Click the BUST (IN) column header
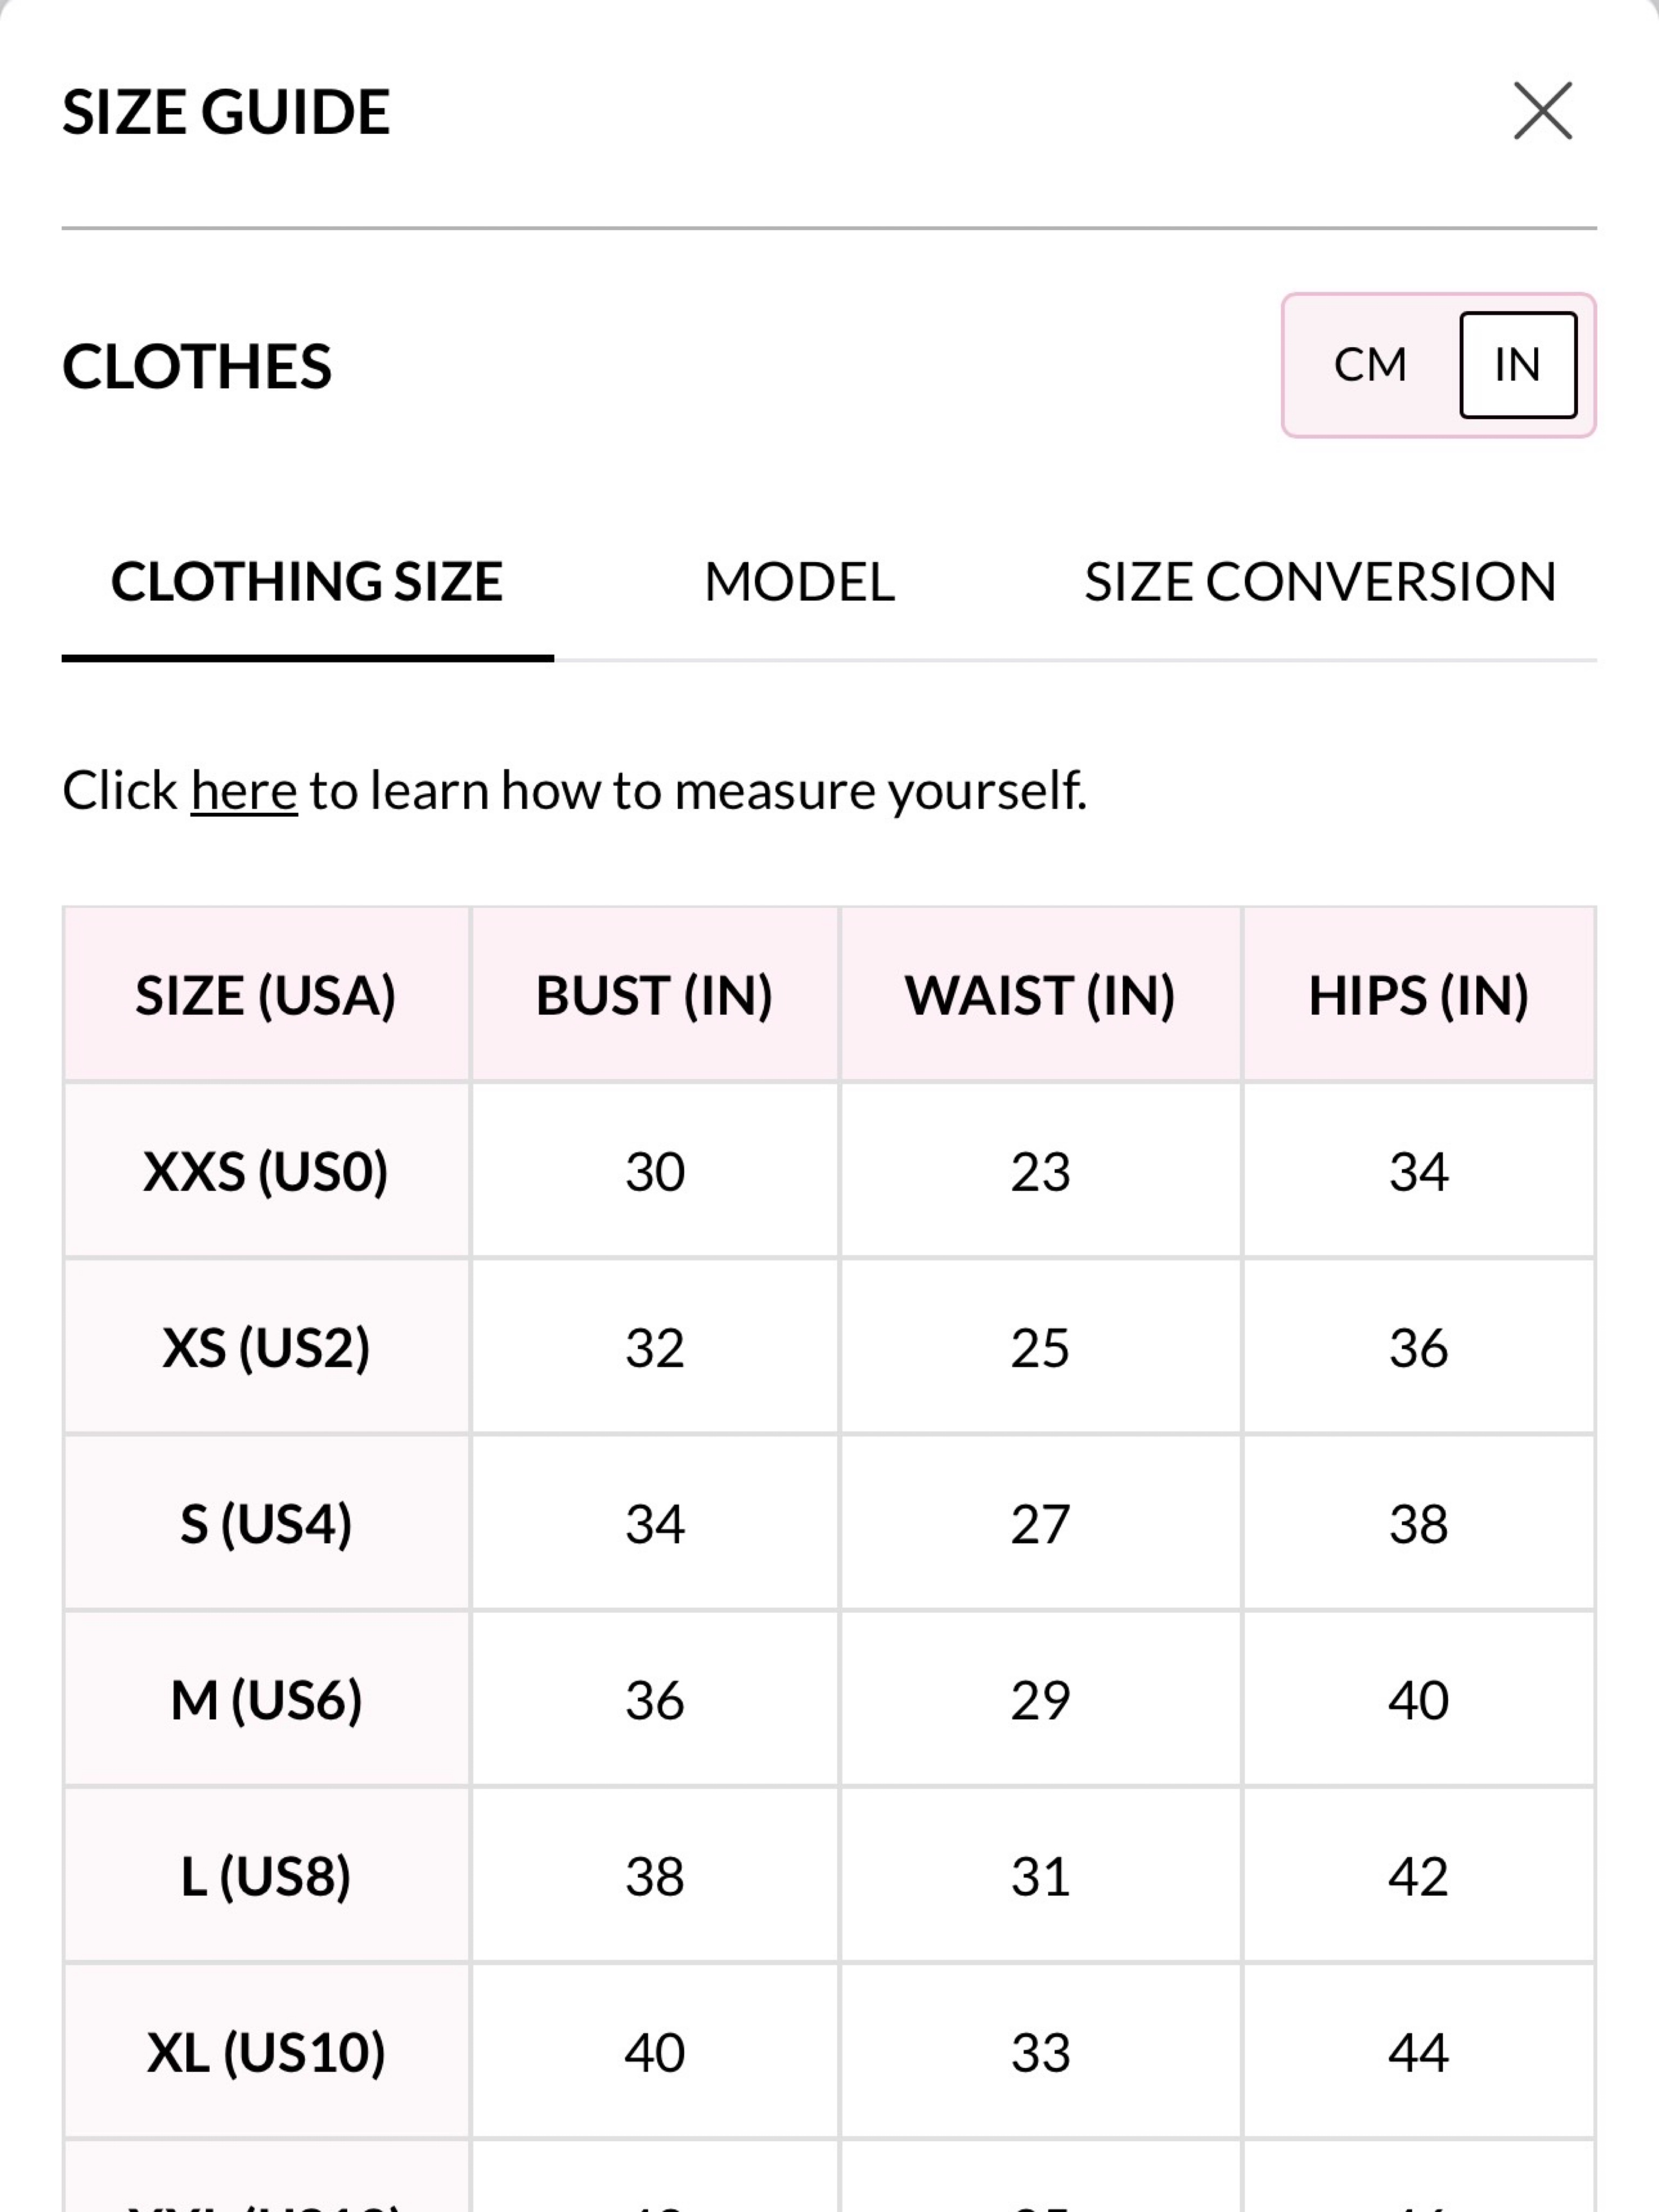 655,995
